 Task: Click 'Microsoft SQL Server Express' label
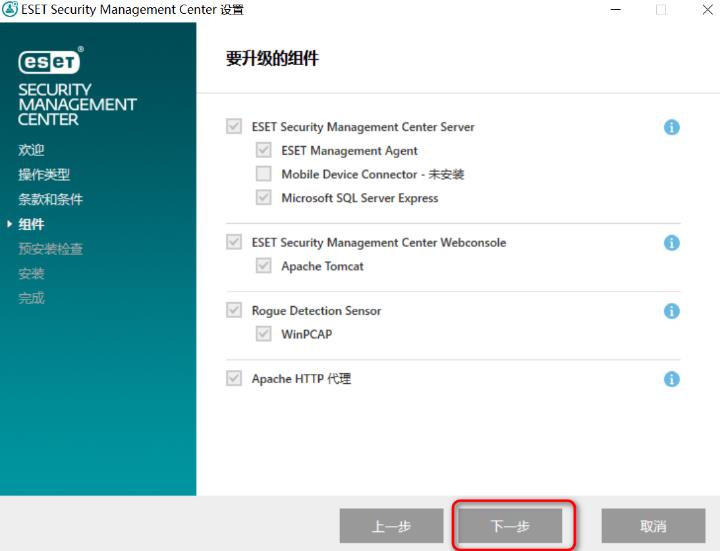coord(360,198)
